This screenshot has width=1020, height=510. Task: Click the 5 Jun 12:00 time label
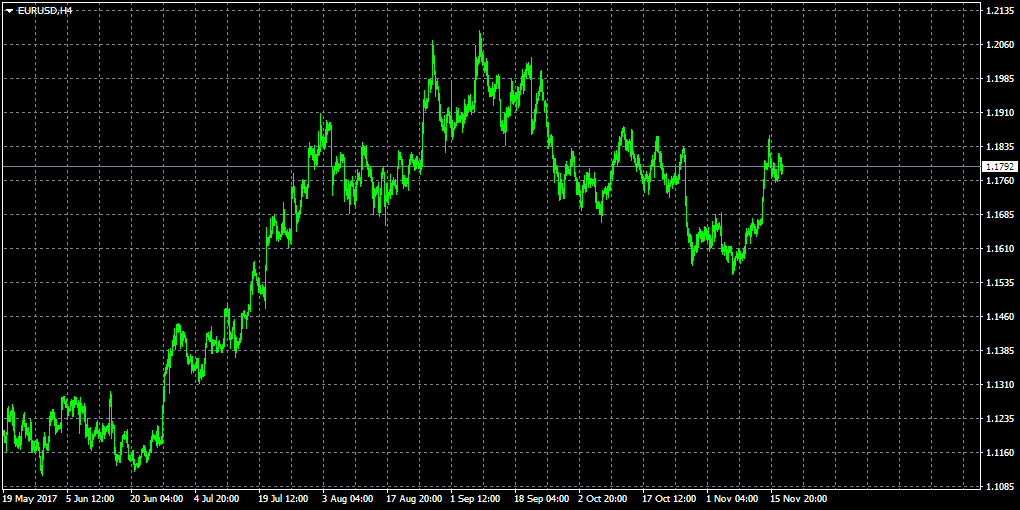(x=88, y=499)
